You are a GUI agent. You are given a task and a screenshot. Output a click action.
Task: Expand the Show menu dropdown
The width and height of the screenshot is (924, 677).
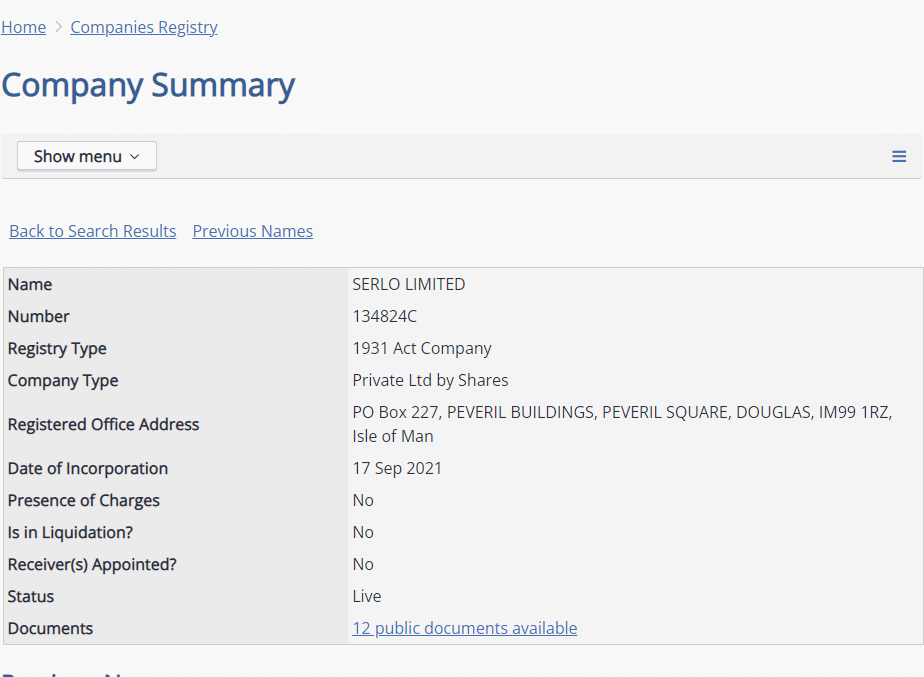point(87,156)
